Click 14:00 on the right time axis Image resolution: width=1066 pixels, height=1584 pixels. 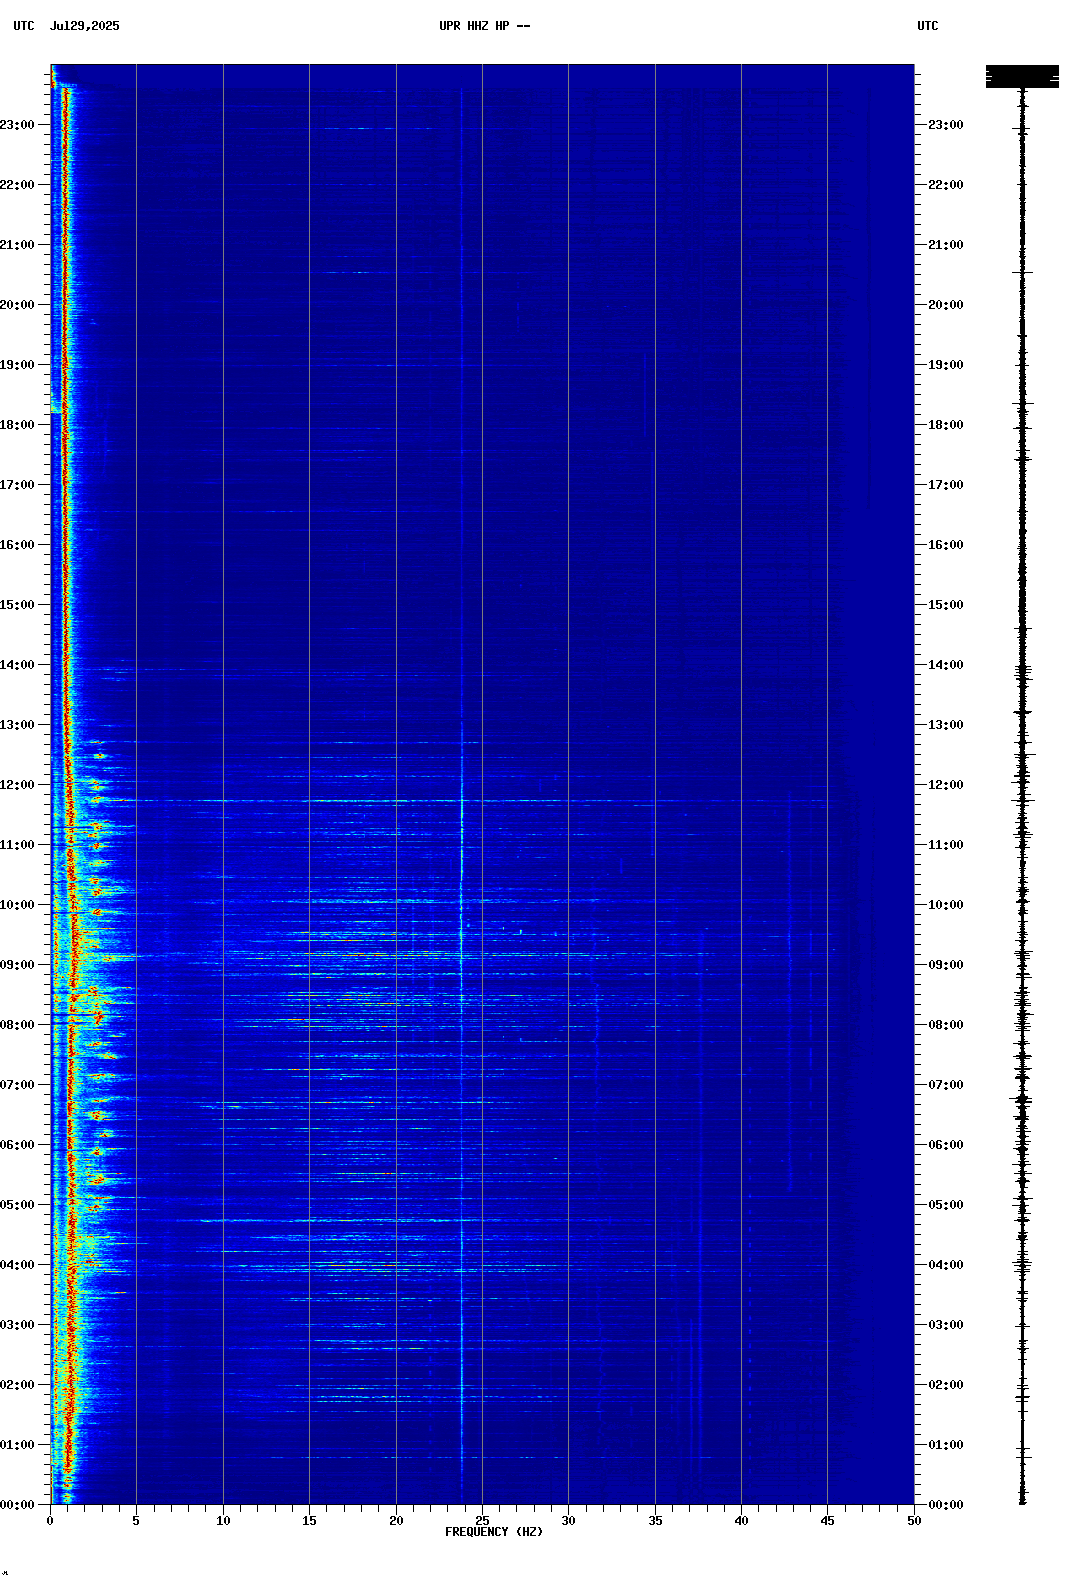click(x=946, y=665)
